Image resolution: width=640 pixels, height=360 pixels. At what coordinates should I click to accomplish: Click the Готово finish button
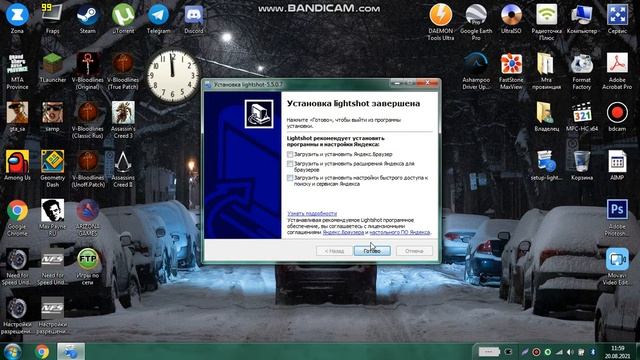point(372,251)
